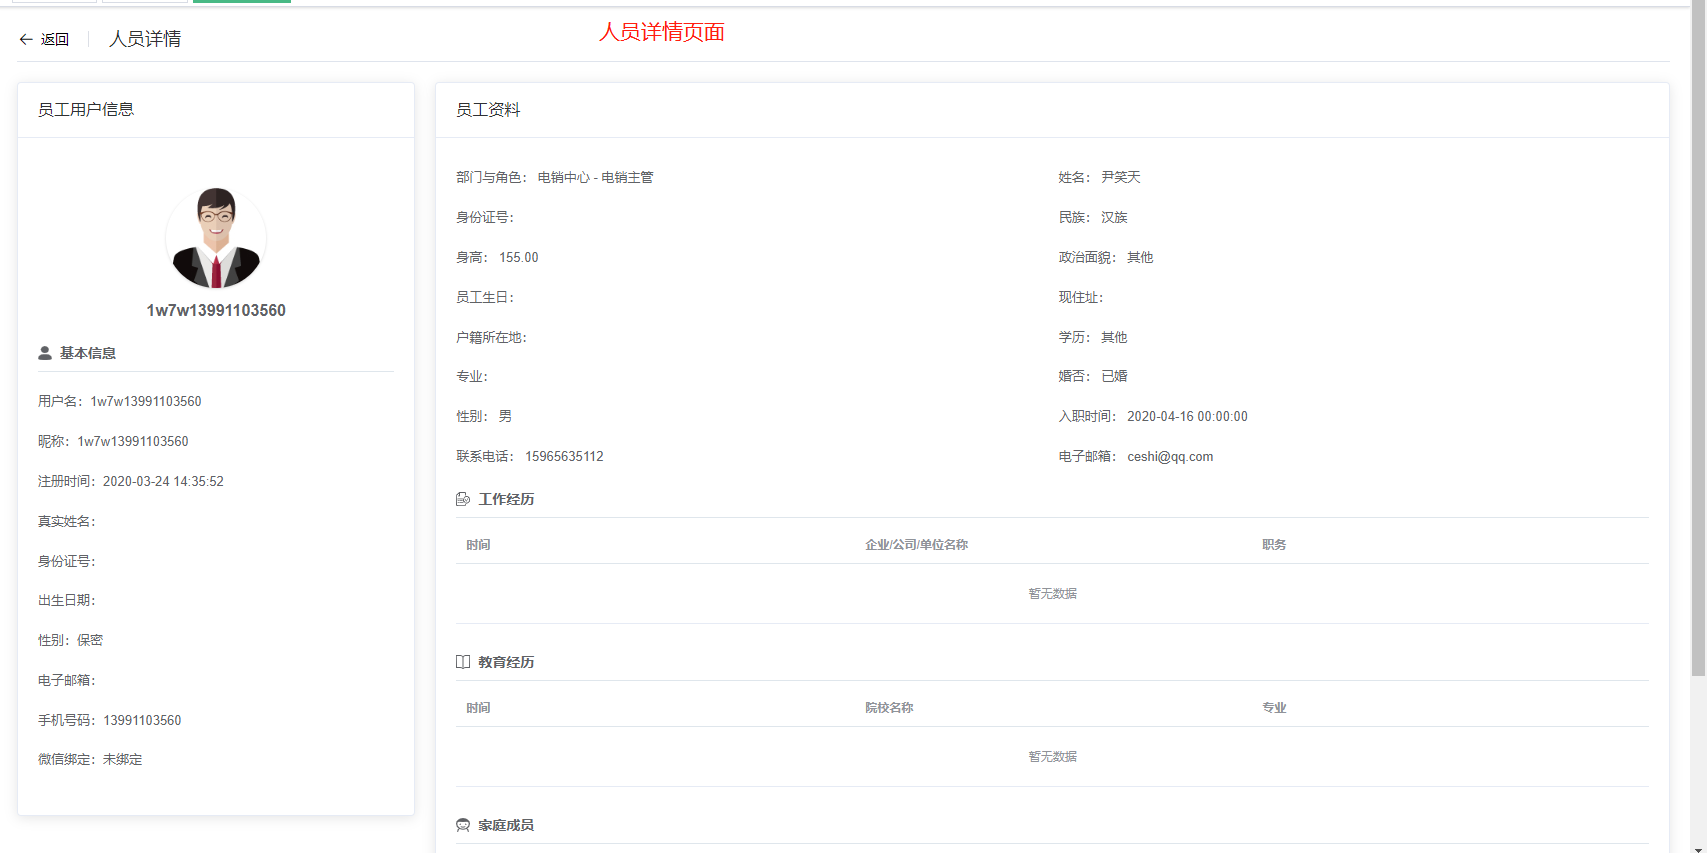Click 入职时间 2020-04-16 00:00:00 field
The image size is (1707, 853).
pyautogui.click(x=1153, y=416)
